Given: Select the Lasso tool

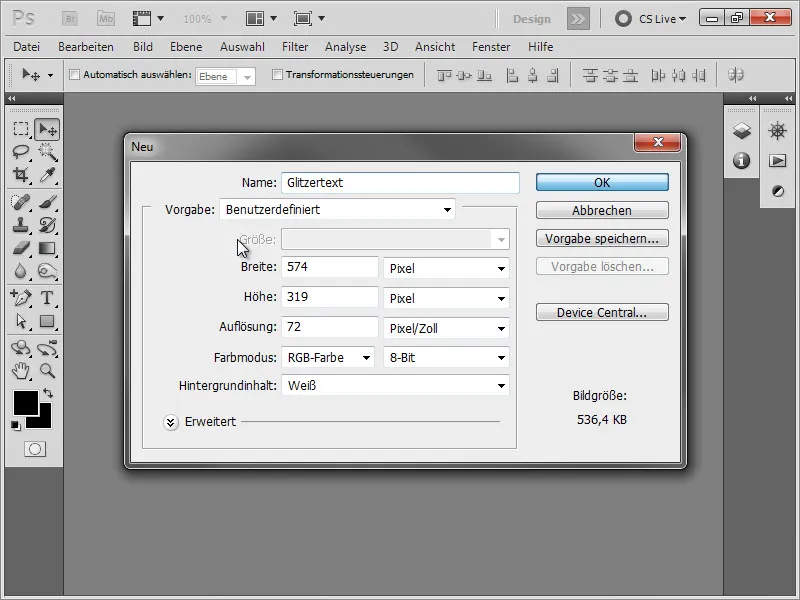Looking at the screenshot, I should coord(21,152).
